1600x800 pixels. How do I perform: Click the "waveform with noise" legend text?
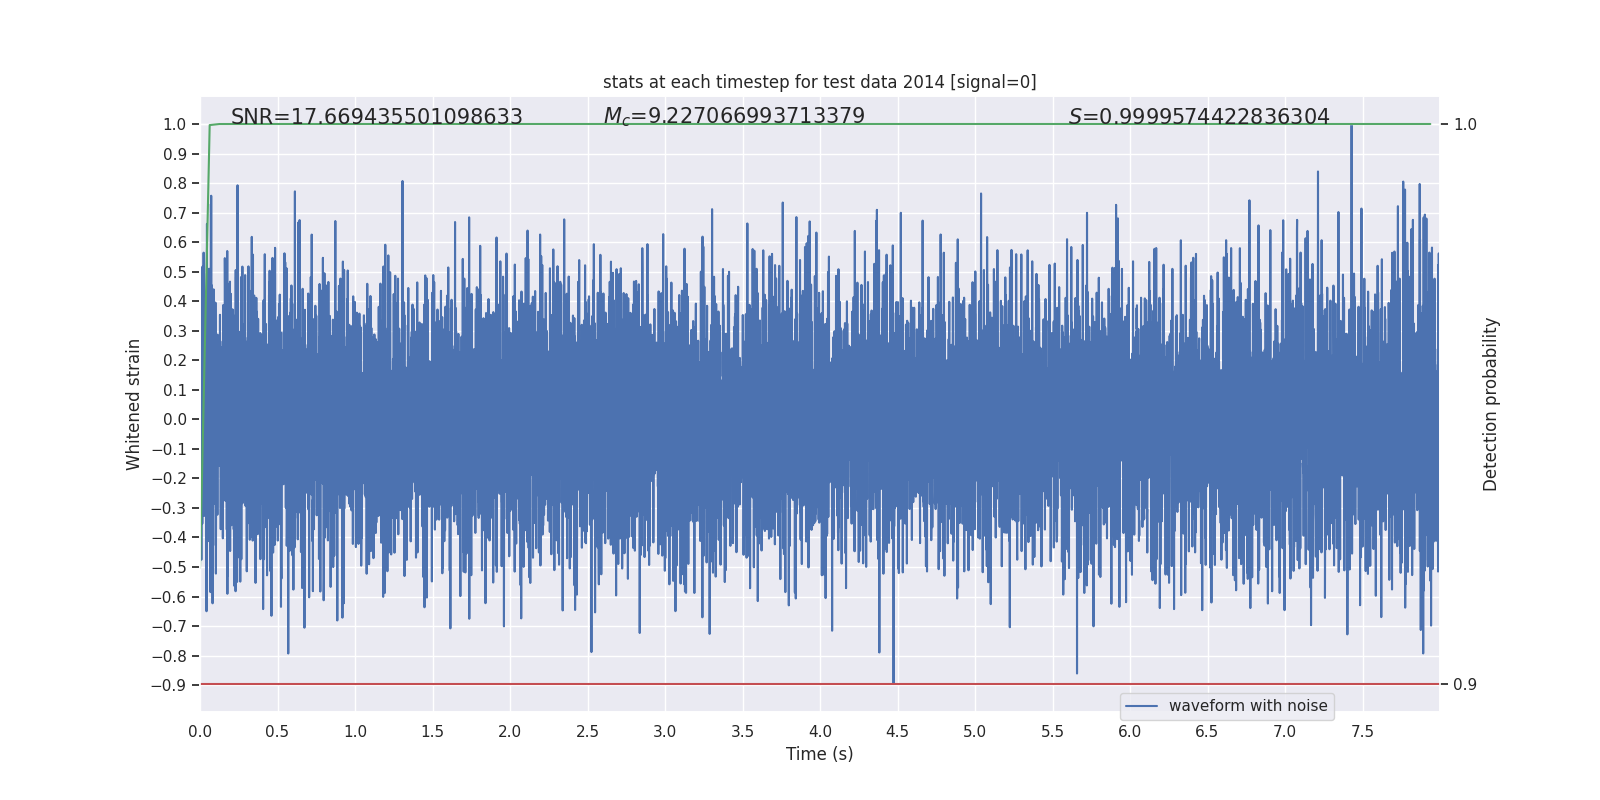(1248, 706)
